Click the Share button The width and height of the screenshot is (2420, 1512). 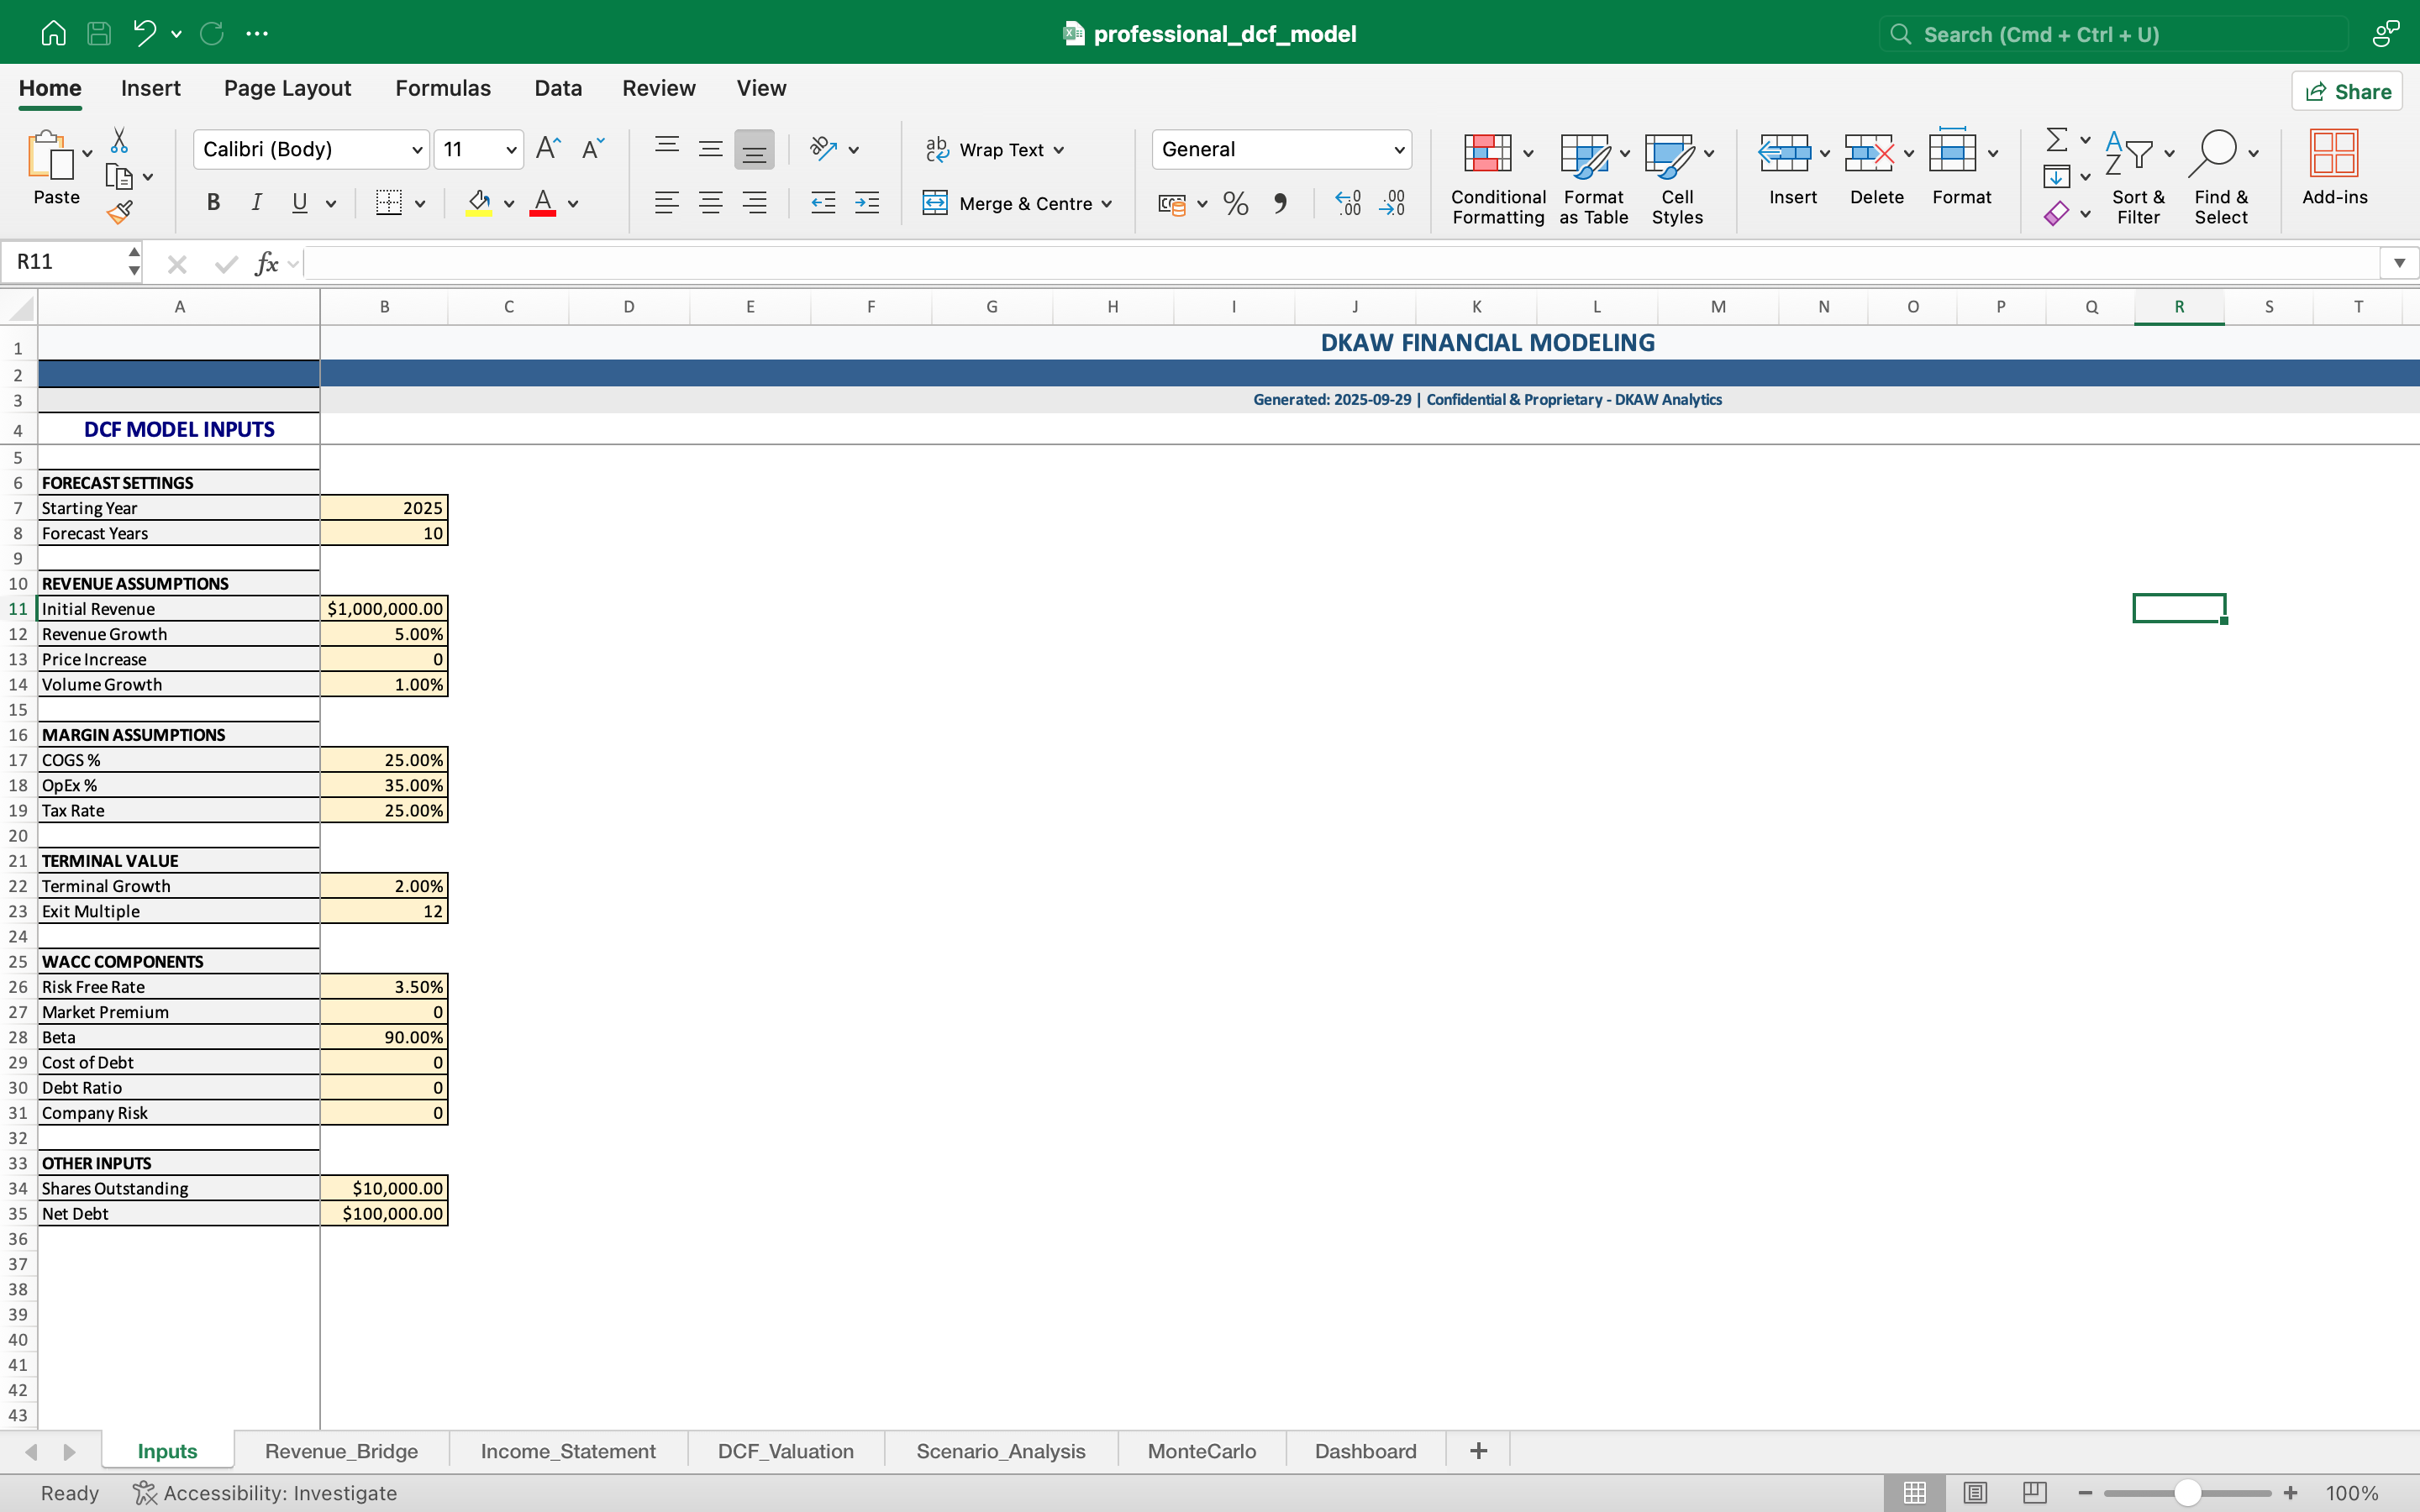click(x=2347, y=92)
